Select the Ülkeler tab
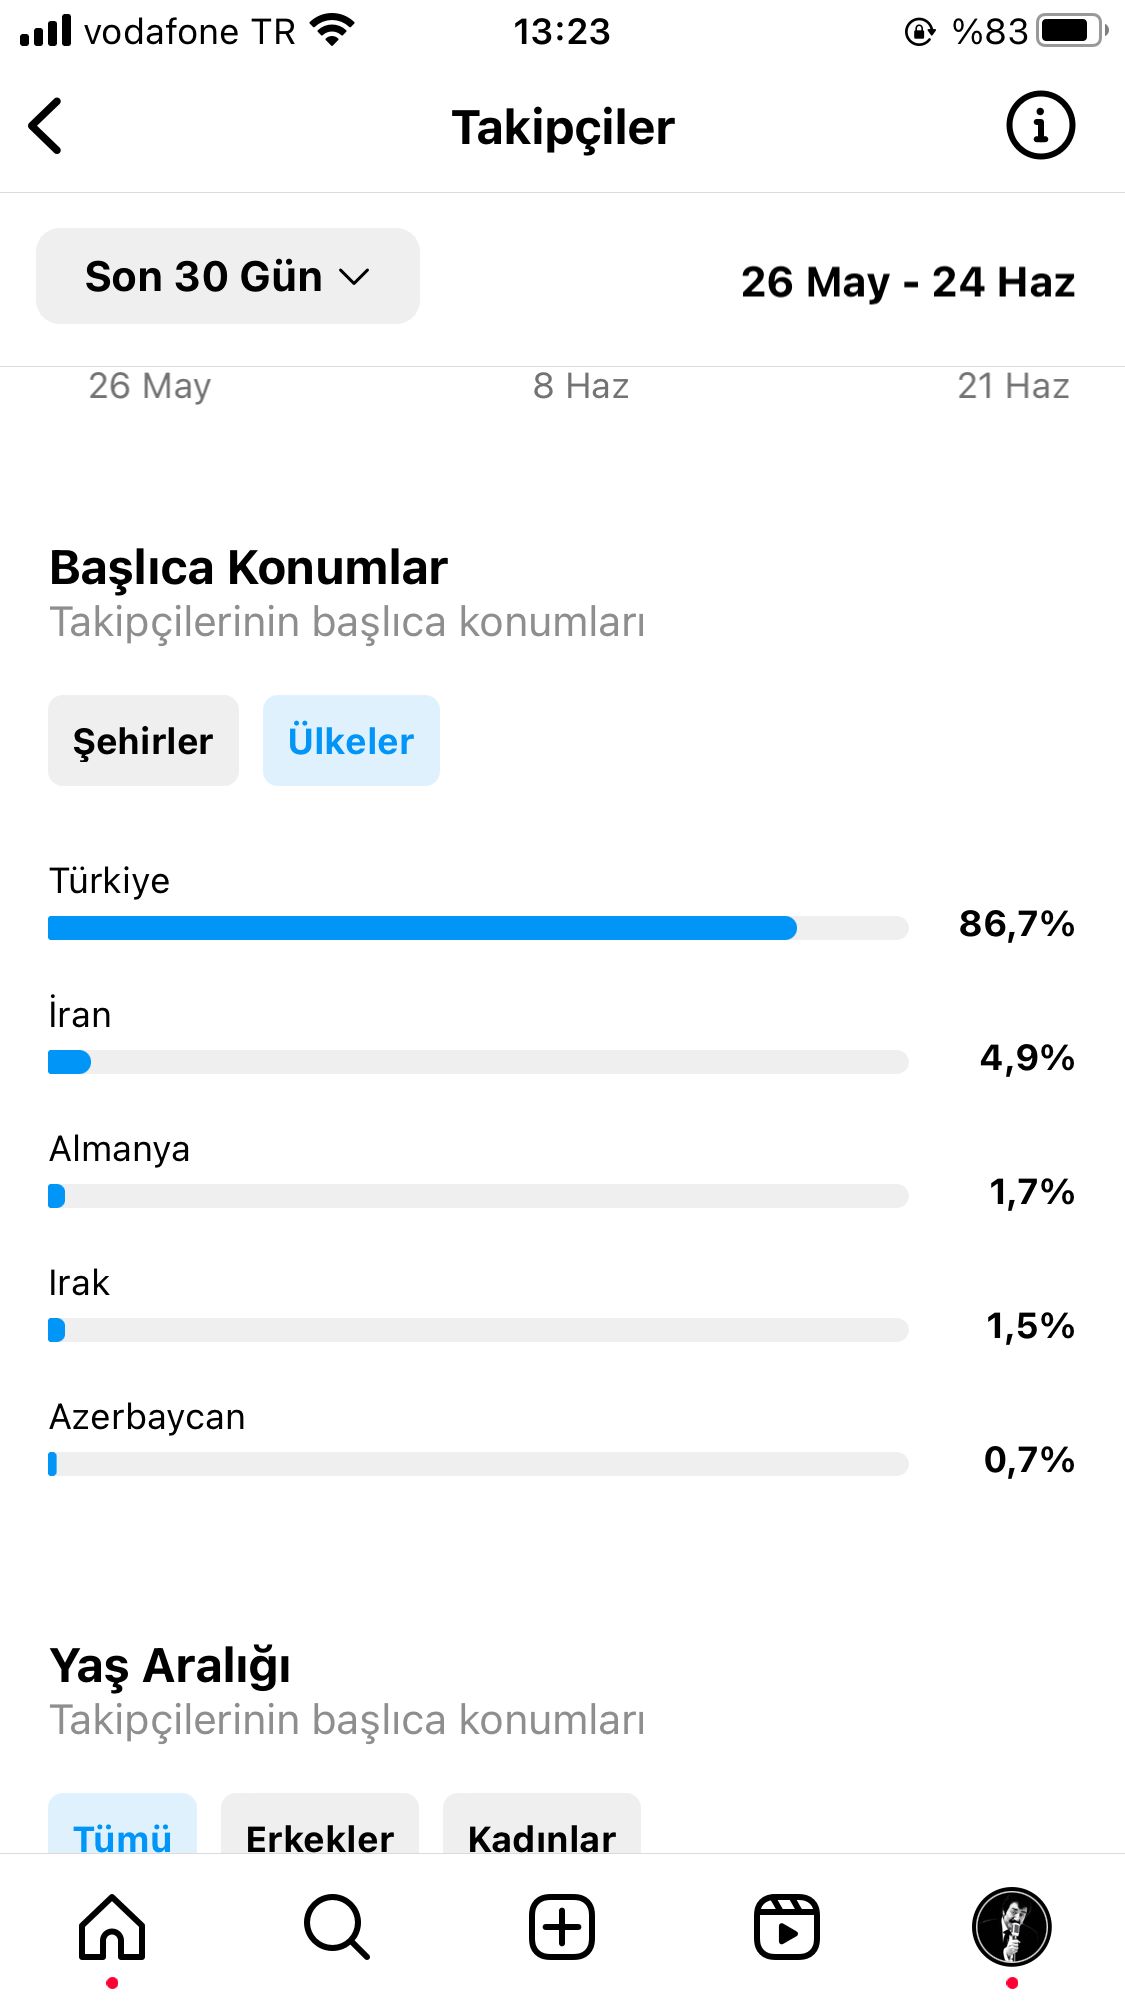Viewport: 1125px width, 2001px height. (x=351, y=741)
